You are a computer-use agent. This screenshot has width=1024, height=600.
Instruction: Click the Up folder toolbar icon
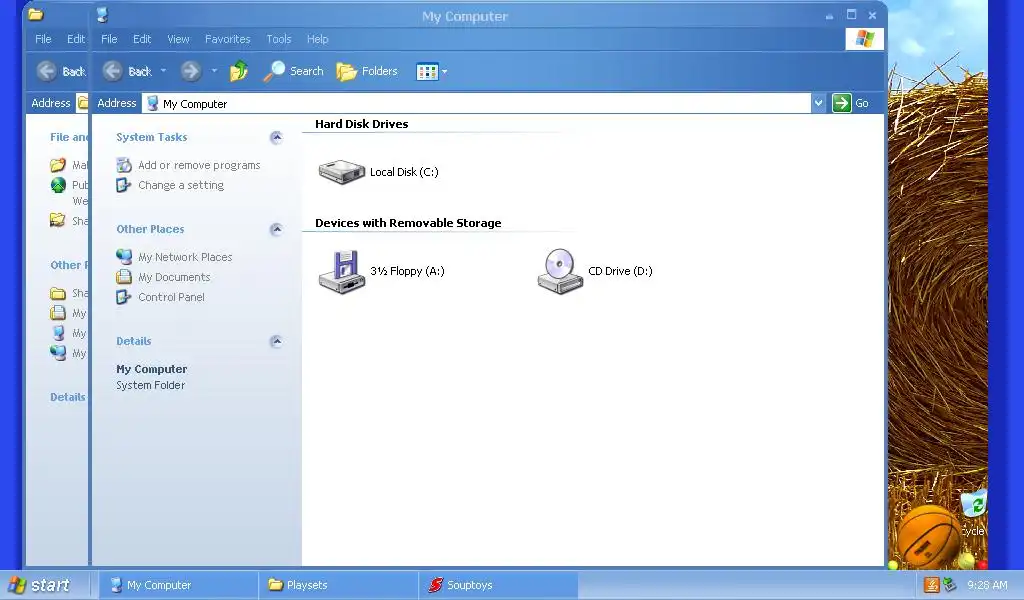(x=239, y=71)
